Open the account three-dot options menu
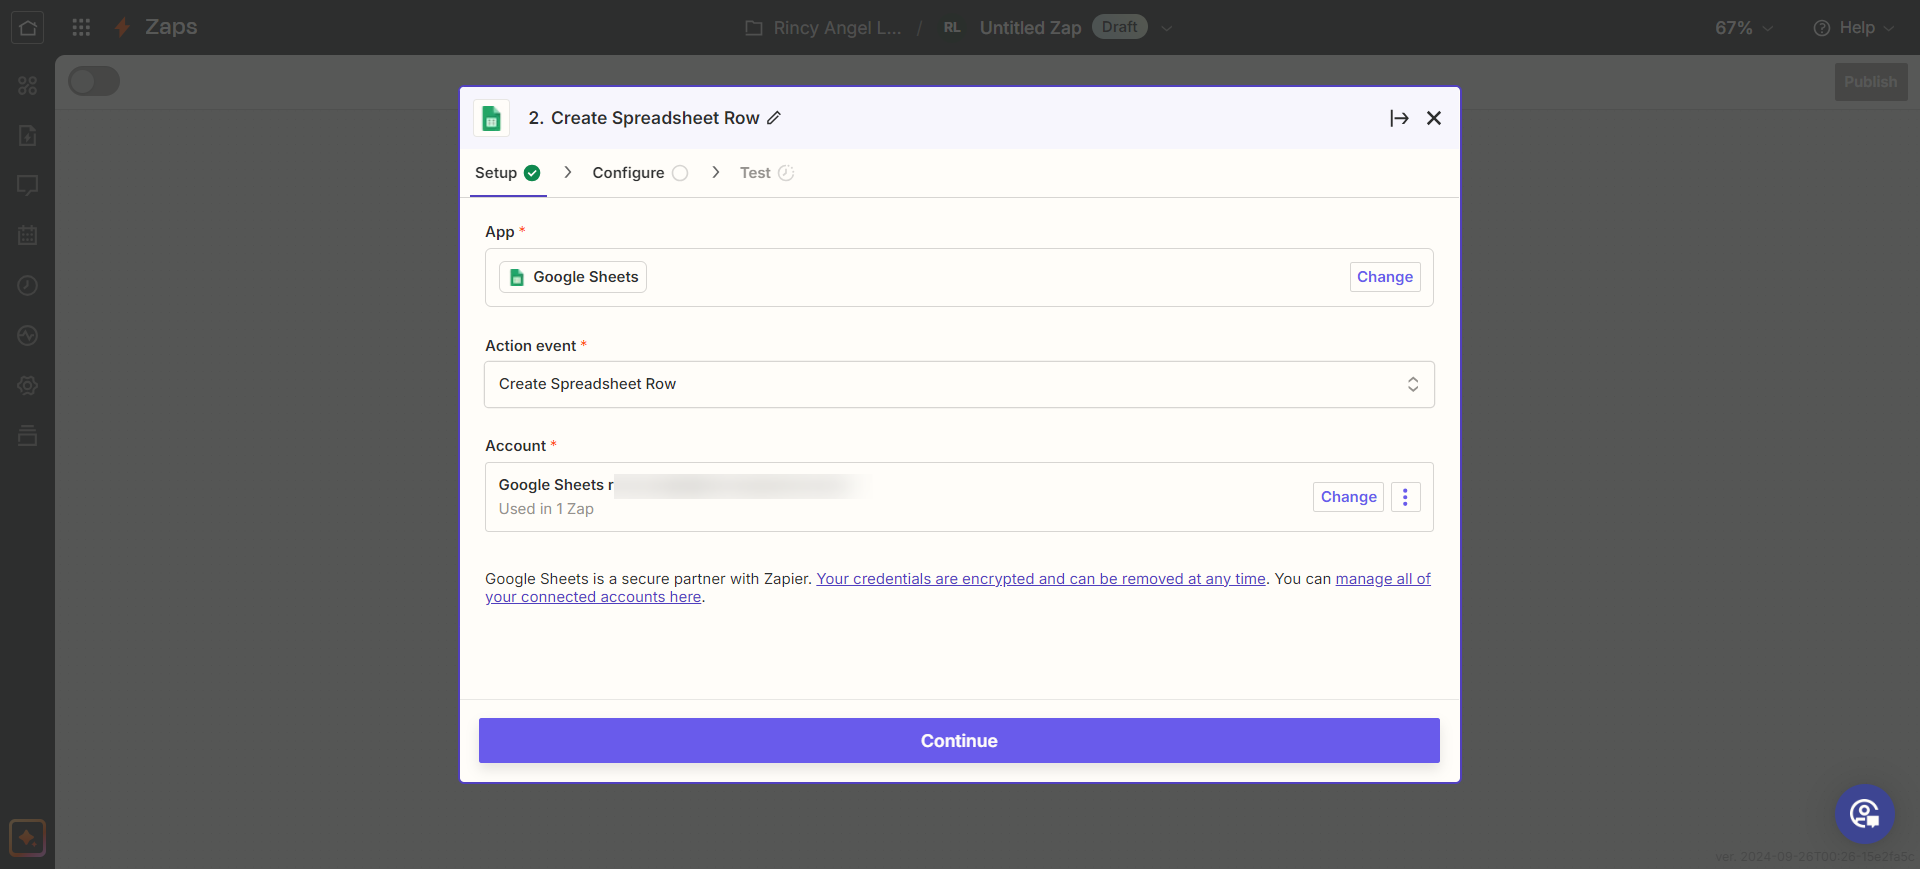1920x869 pixels. coord(1405,497)
